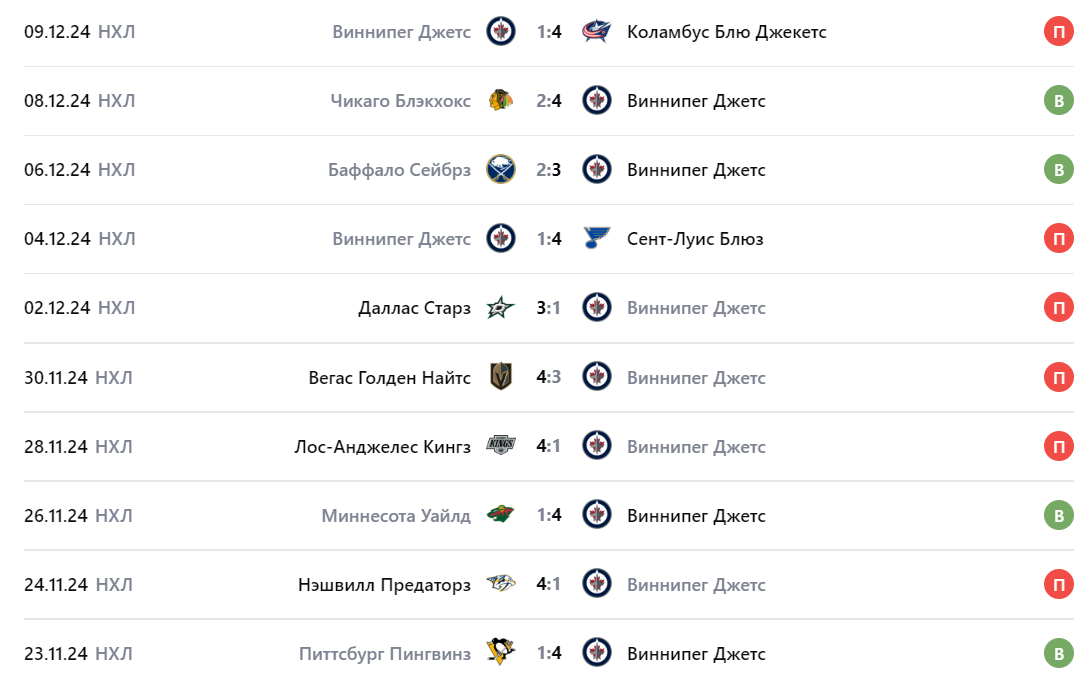Screen dimensions: 1087x684
Task: Open the 3:1 score of Dallas match
Action: [548, 308]
